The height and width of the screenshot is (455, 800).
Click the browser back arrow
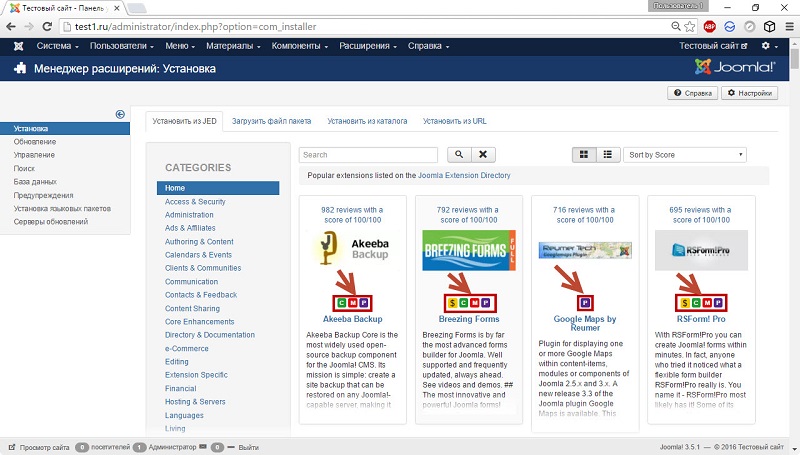11,27
